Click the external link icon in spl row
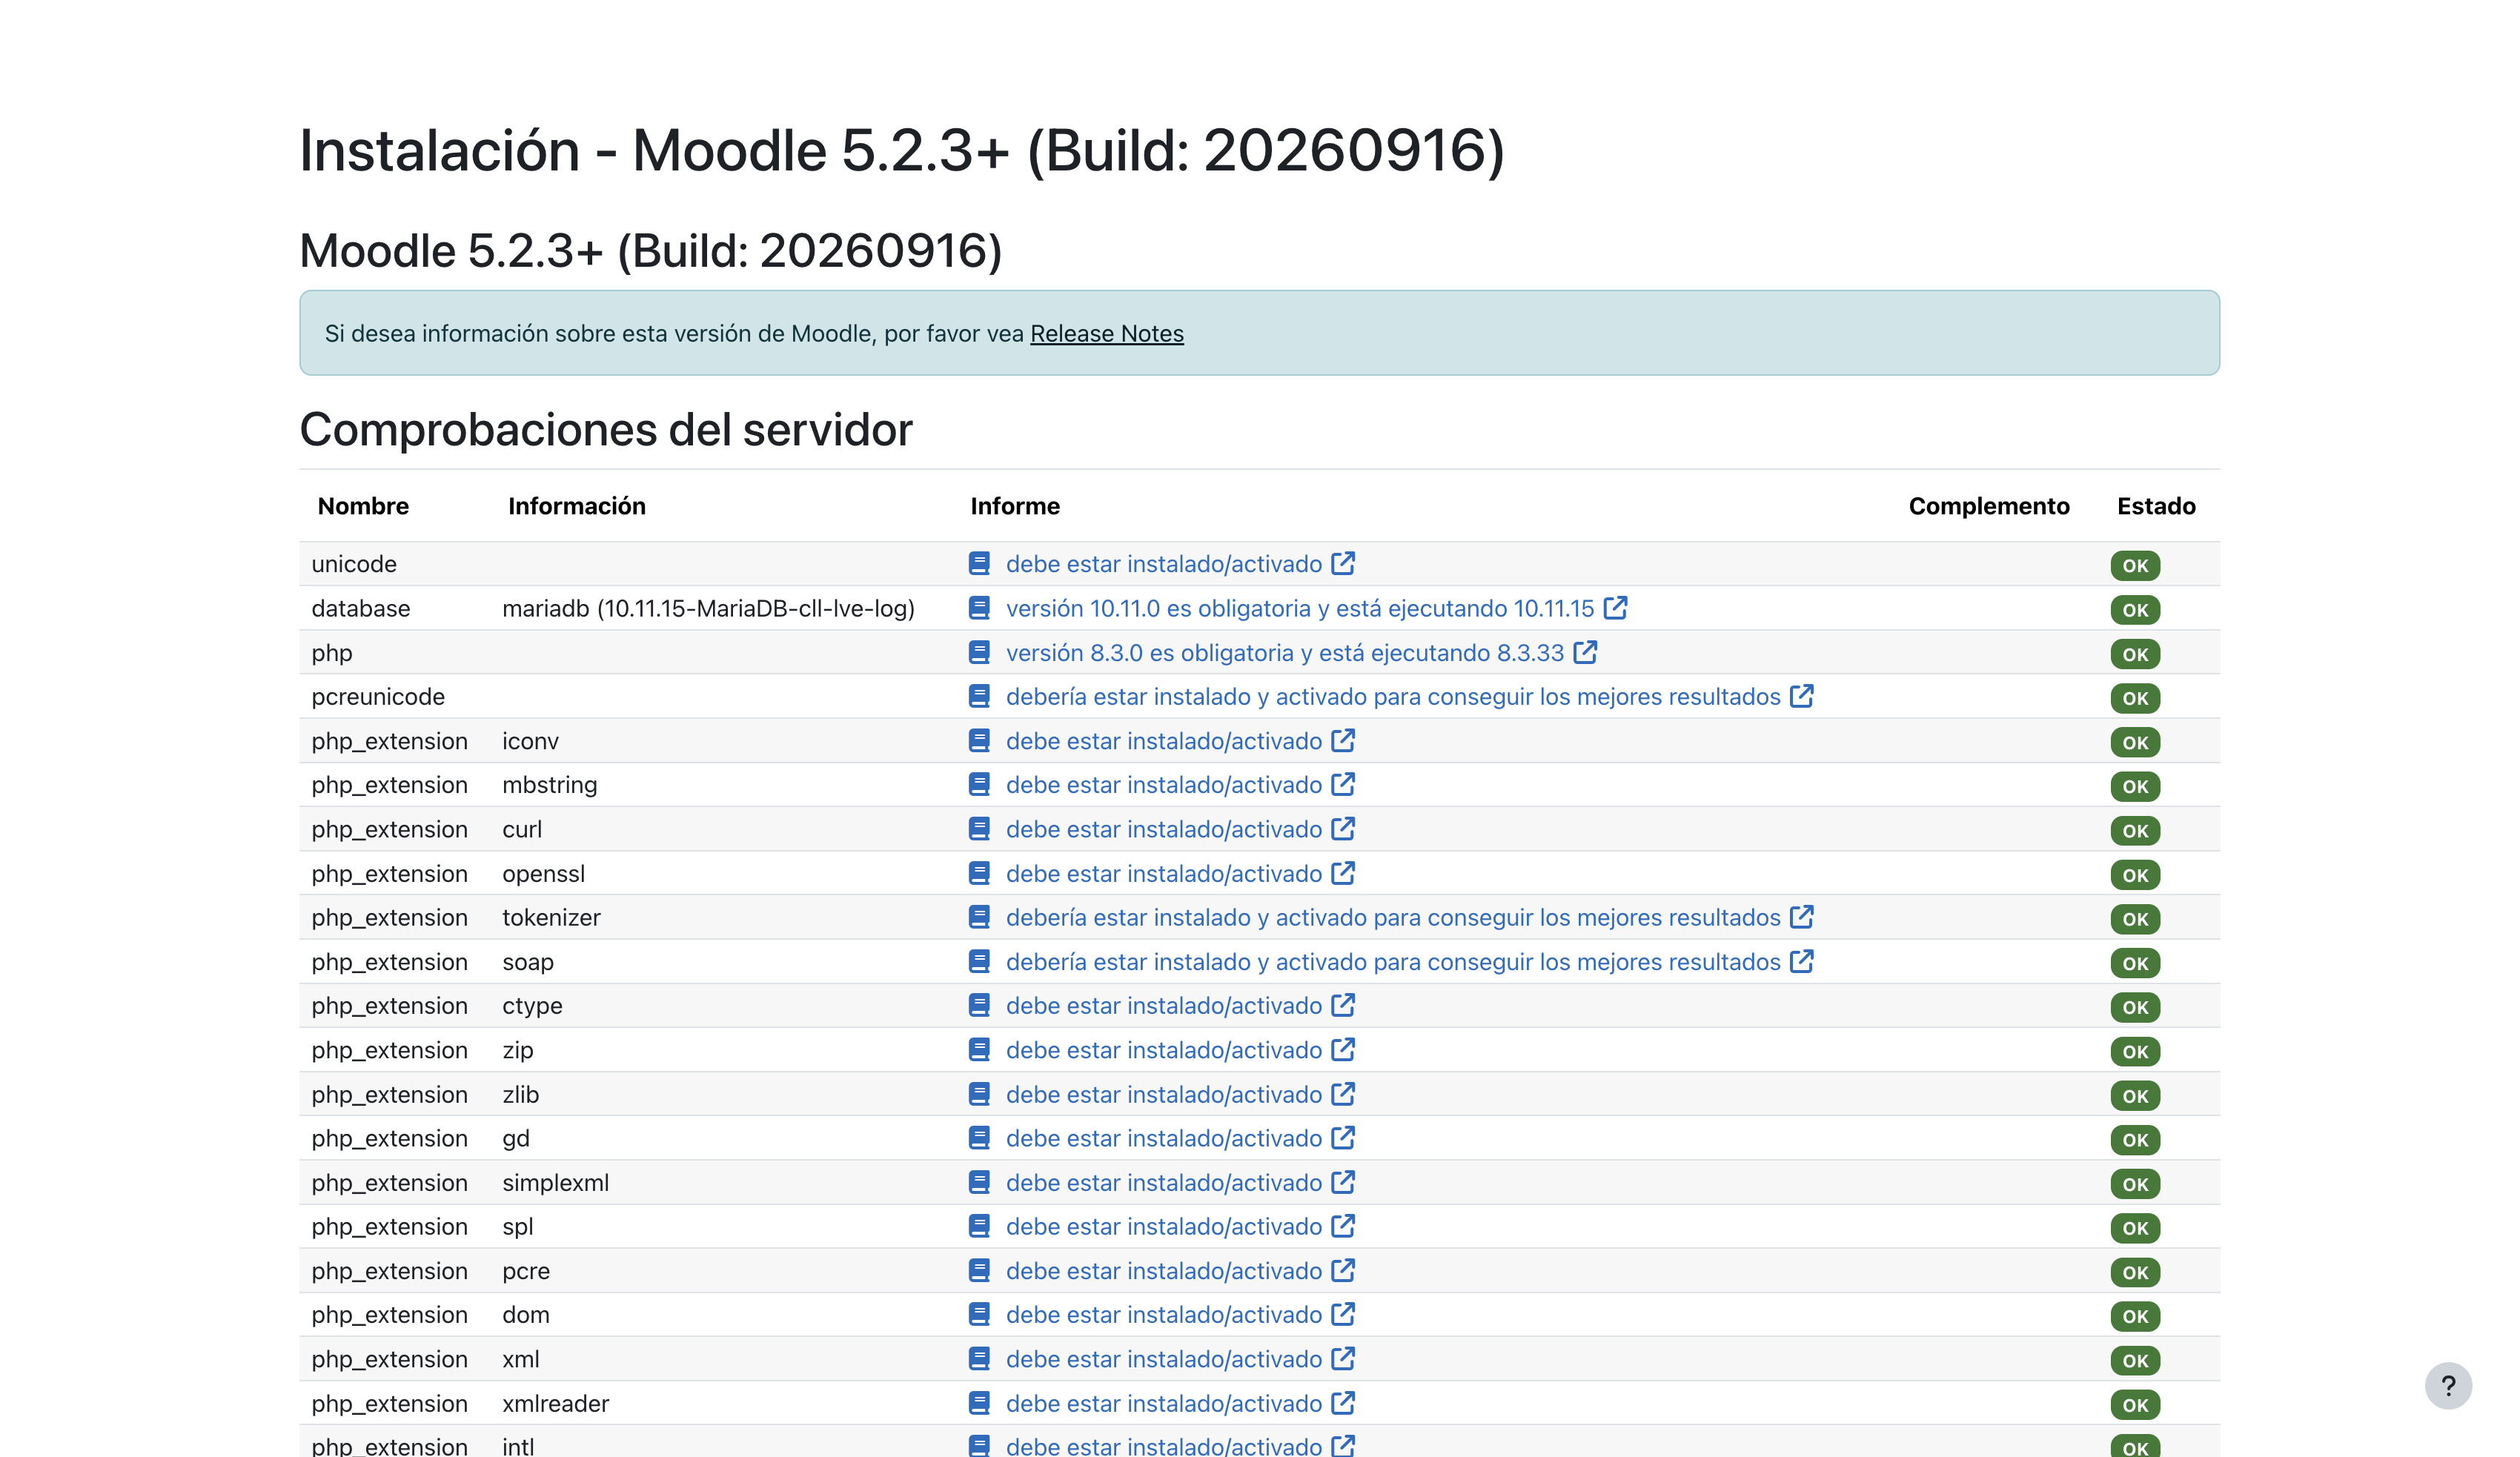Viewport: 2520px width, 1457px height. click(1343, 1226)
